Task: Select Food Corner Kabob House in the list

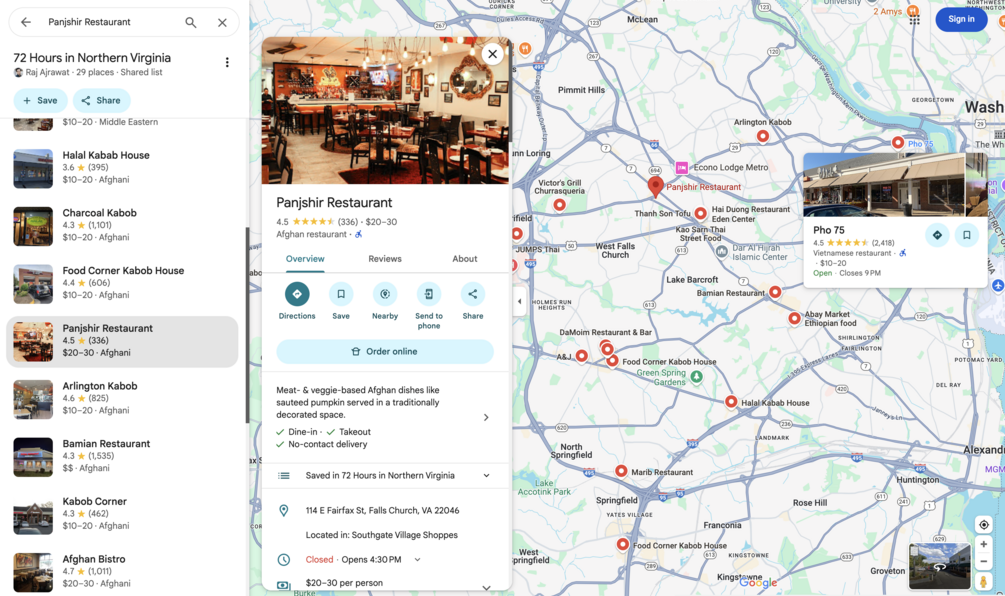Action: tap(122, 283)
